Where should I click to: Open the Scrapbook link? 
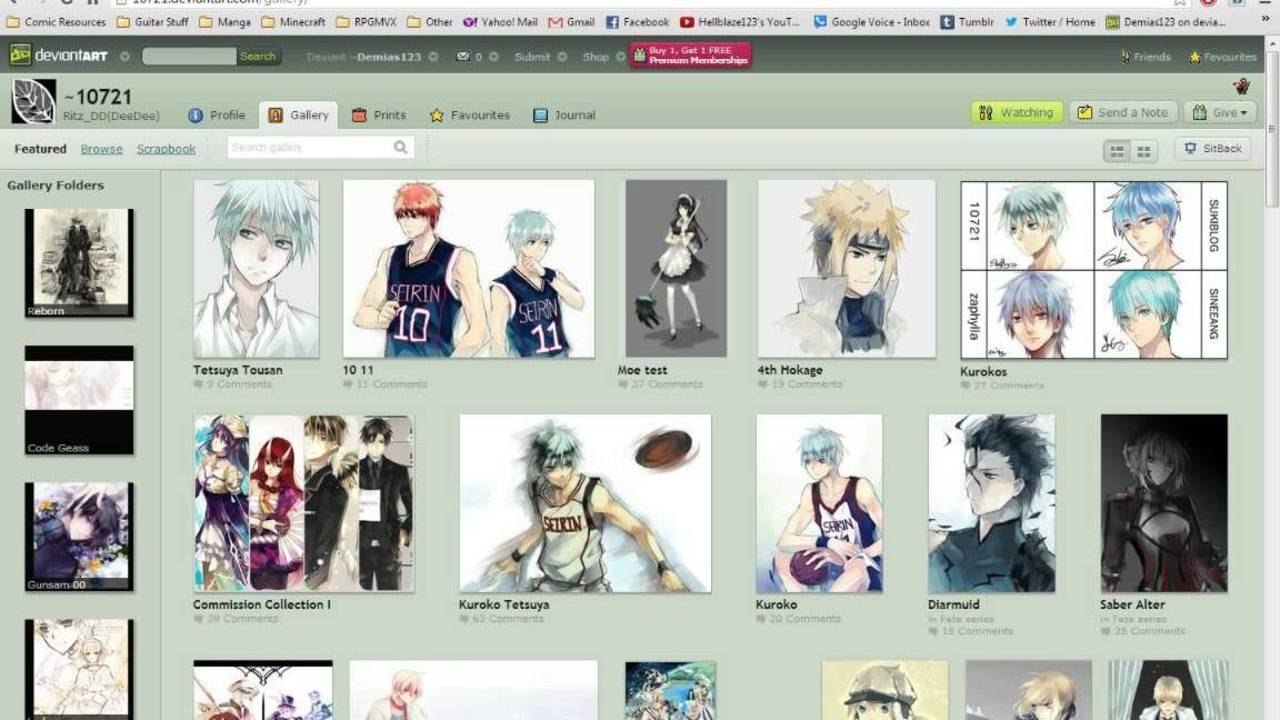pyautogui.click(x=166, y=149)
